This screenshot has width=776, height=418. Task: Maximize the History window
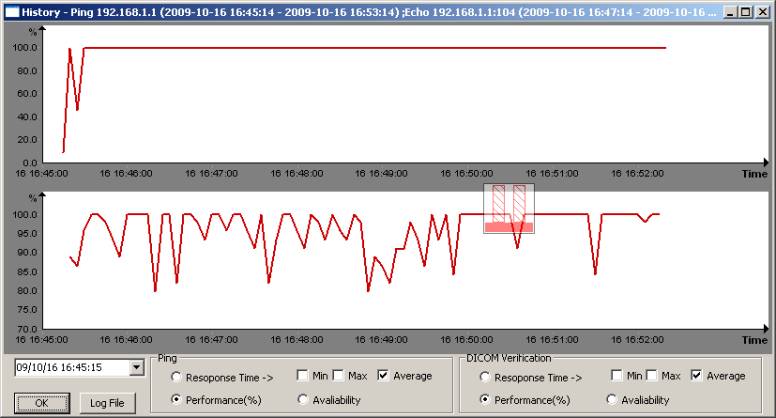click(745, 12)
